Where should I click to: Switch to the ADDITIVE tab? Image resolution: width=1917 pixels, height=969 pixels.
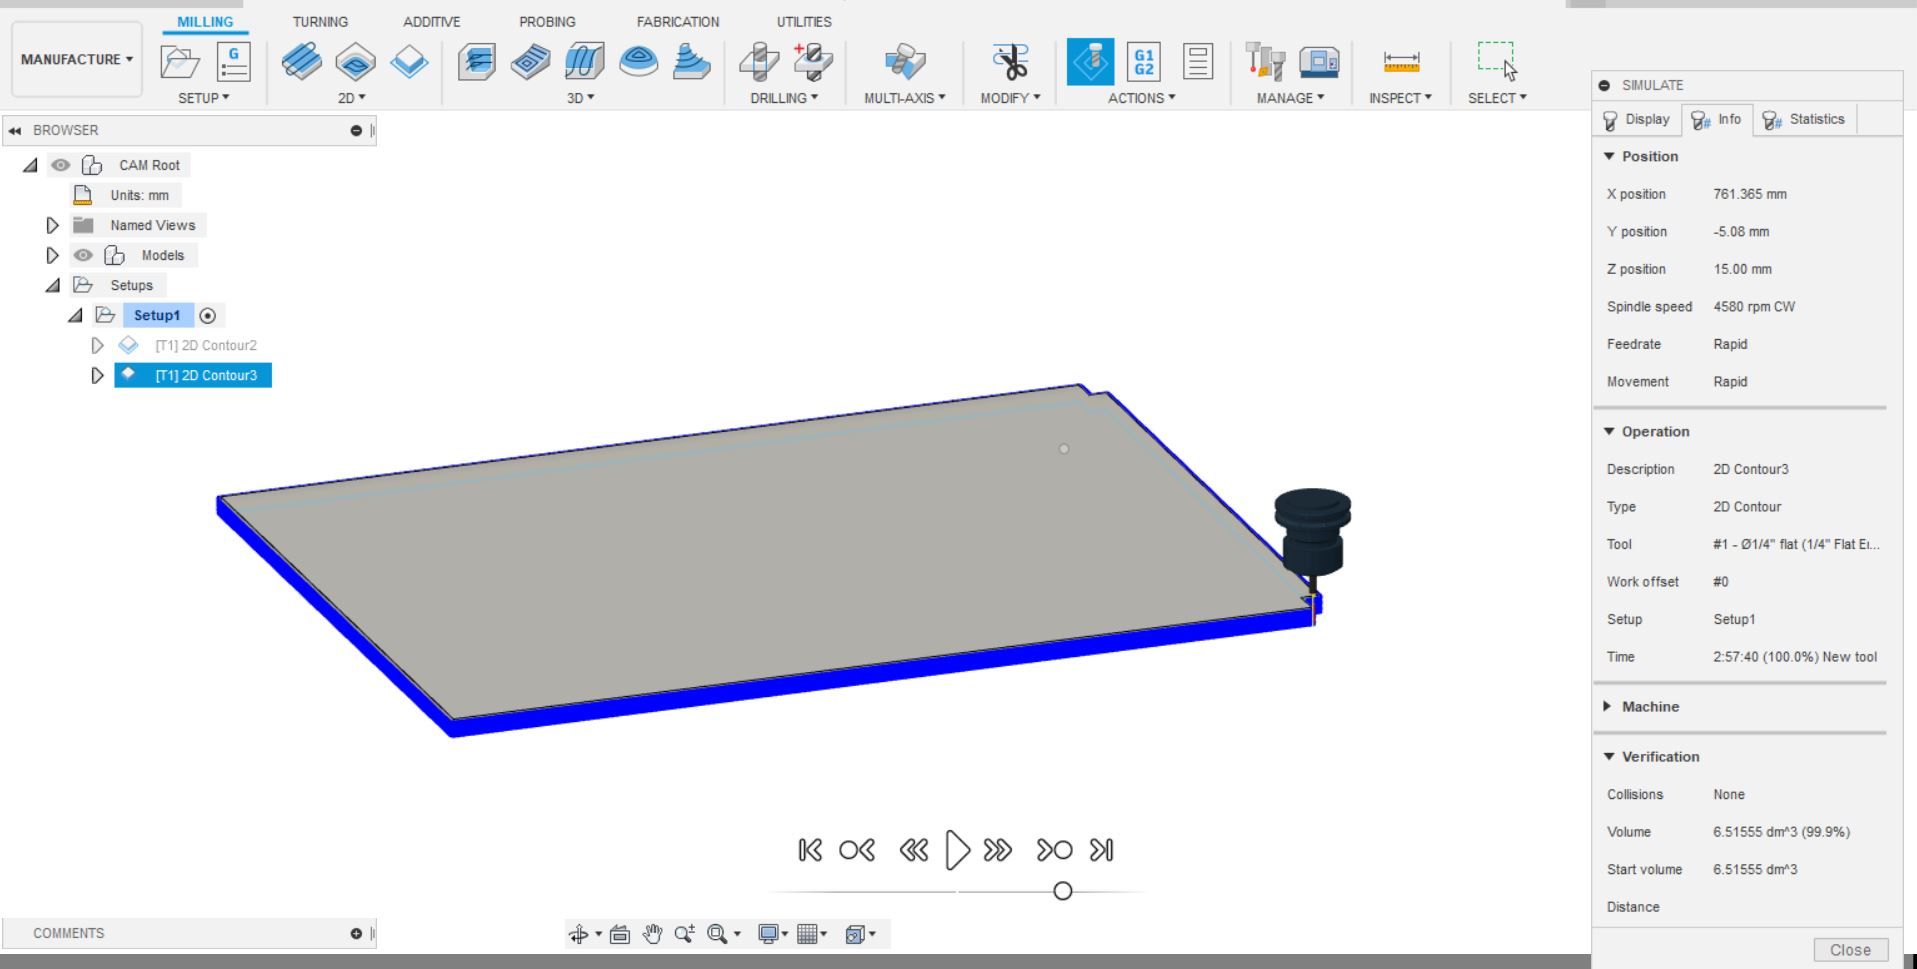[x=432, y=21]
